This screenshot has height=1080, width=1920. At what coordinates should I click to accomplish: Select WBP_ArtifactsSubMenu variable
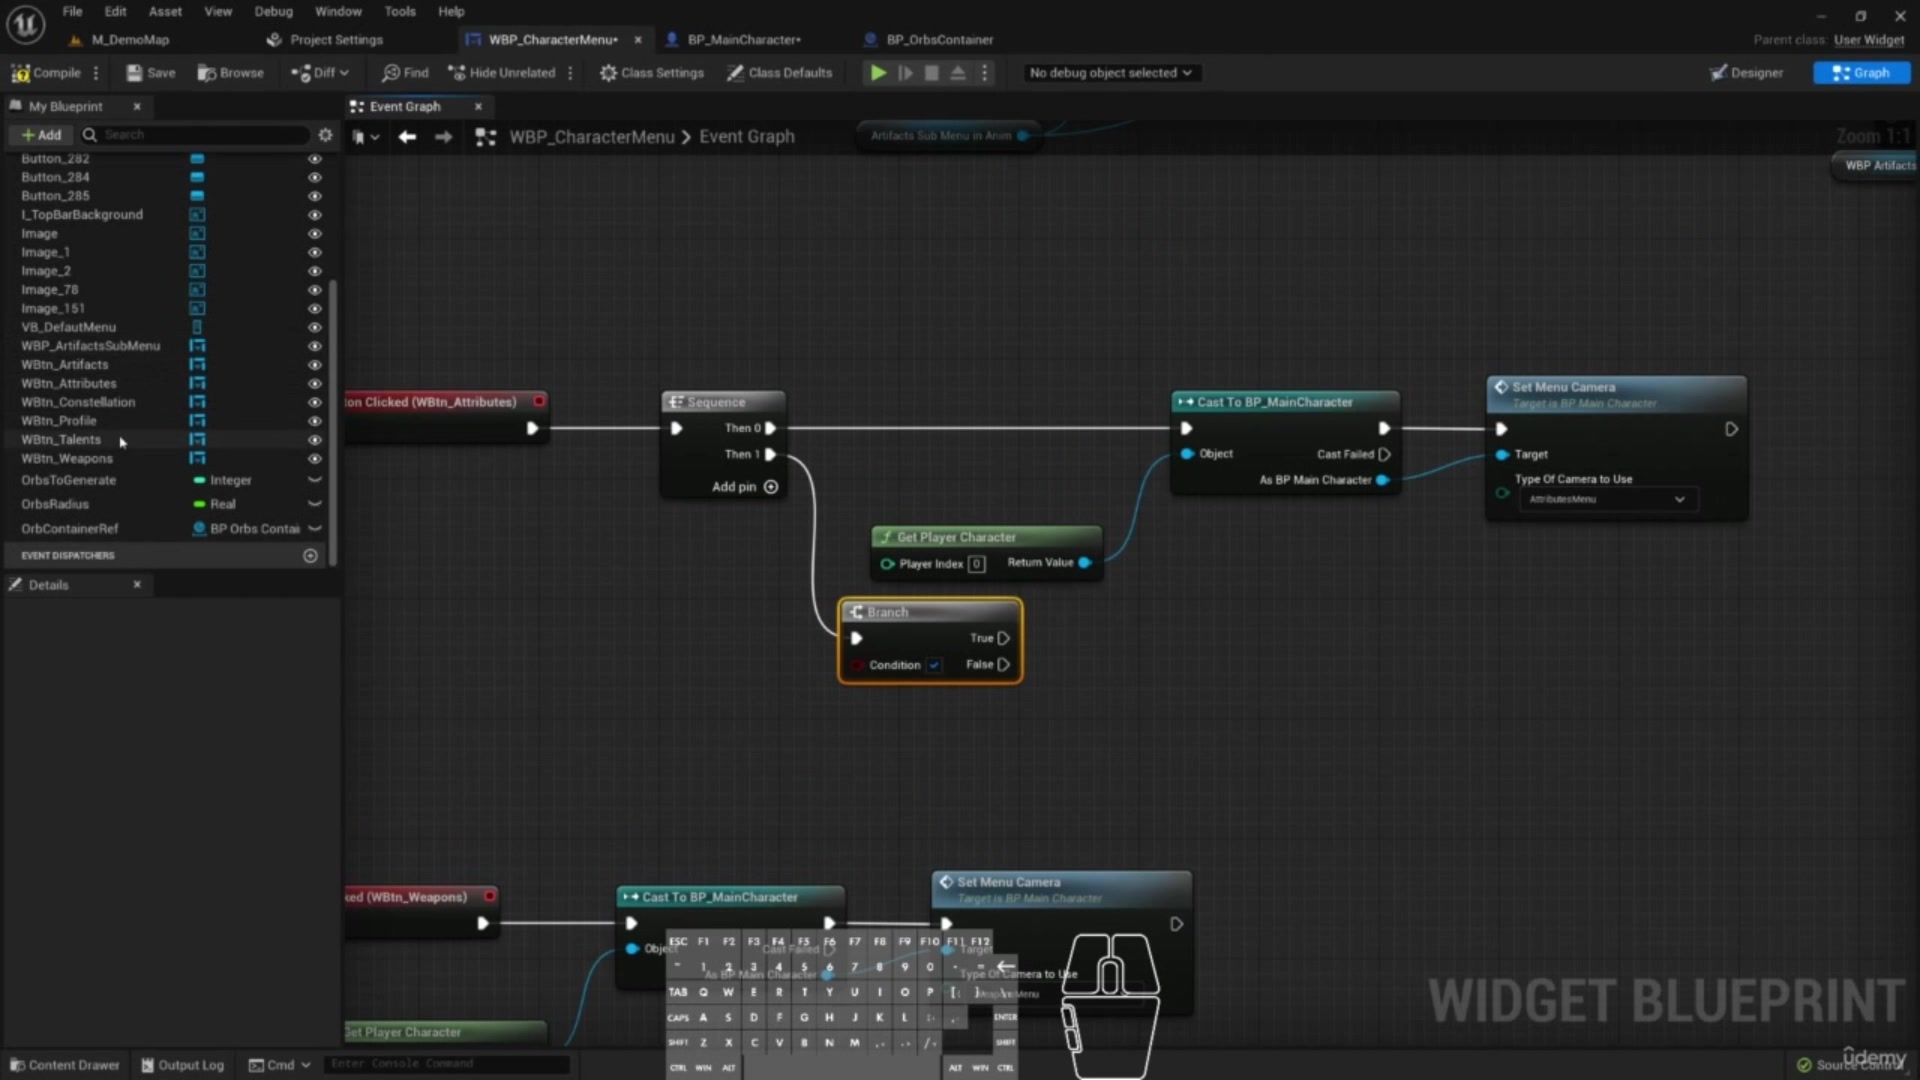(90, 346)
